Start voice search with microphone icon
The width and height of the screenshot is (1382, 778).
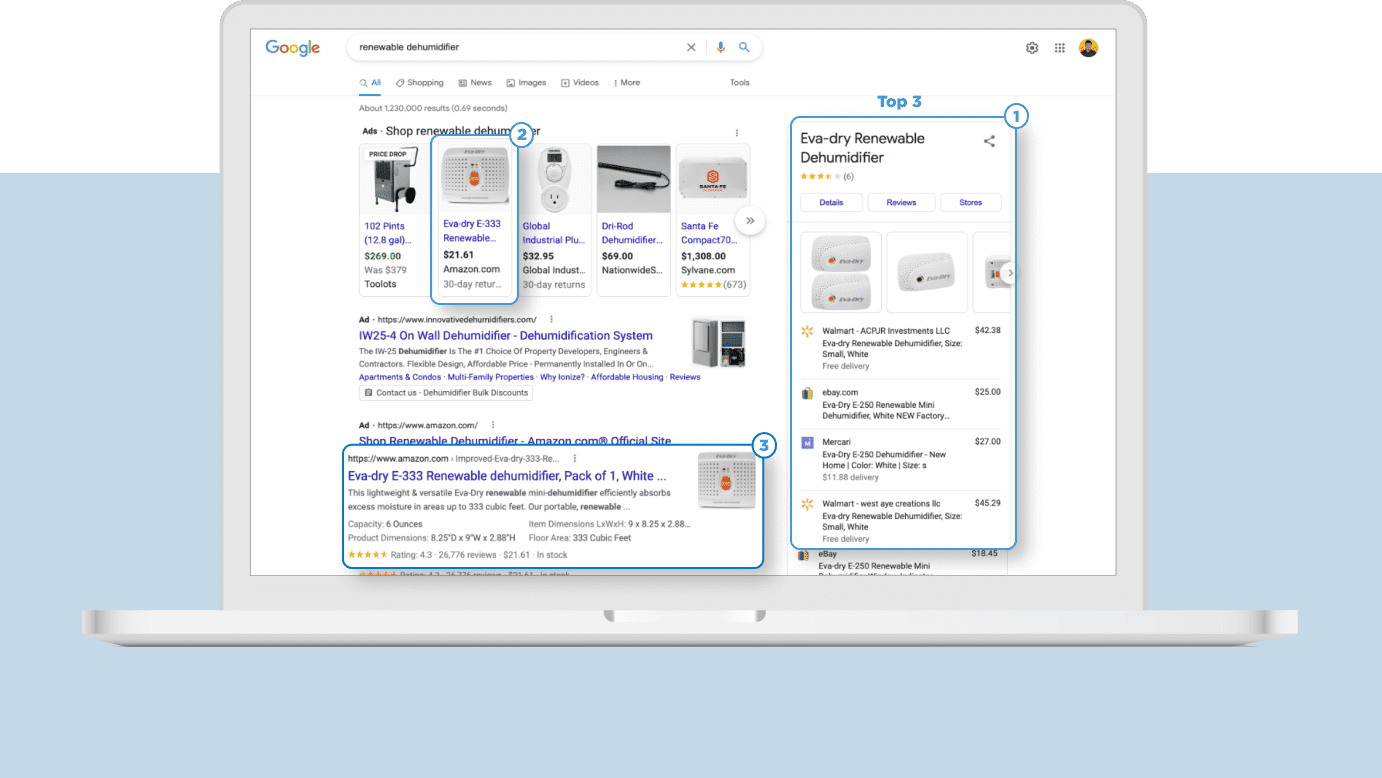tap(720, 47)
